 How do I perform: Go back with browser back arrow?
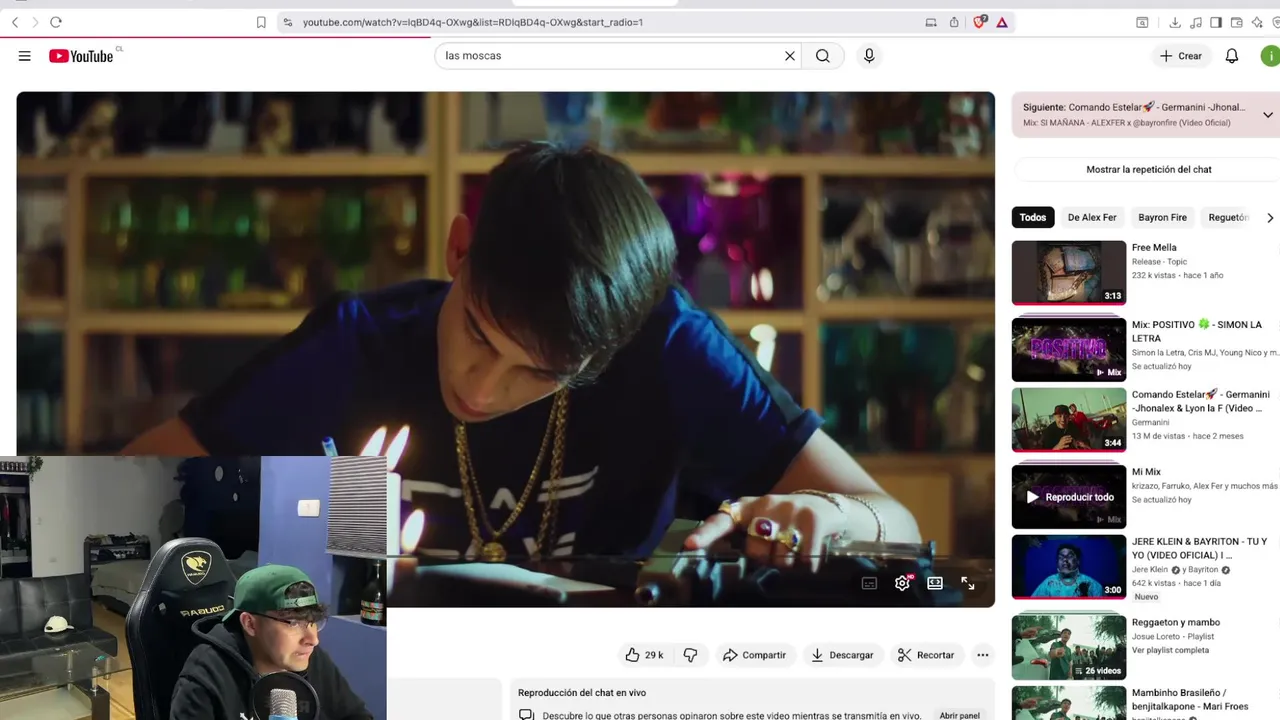[15, 22]
